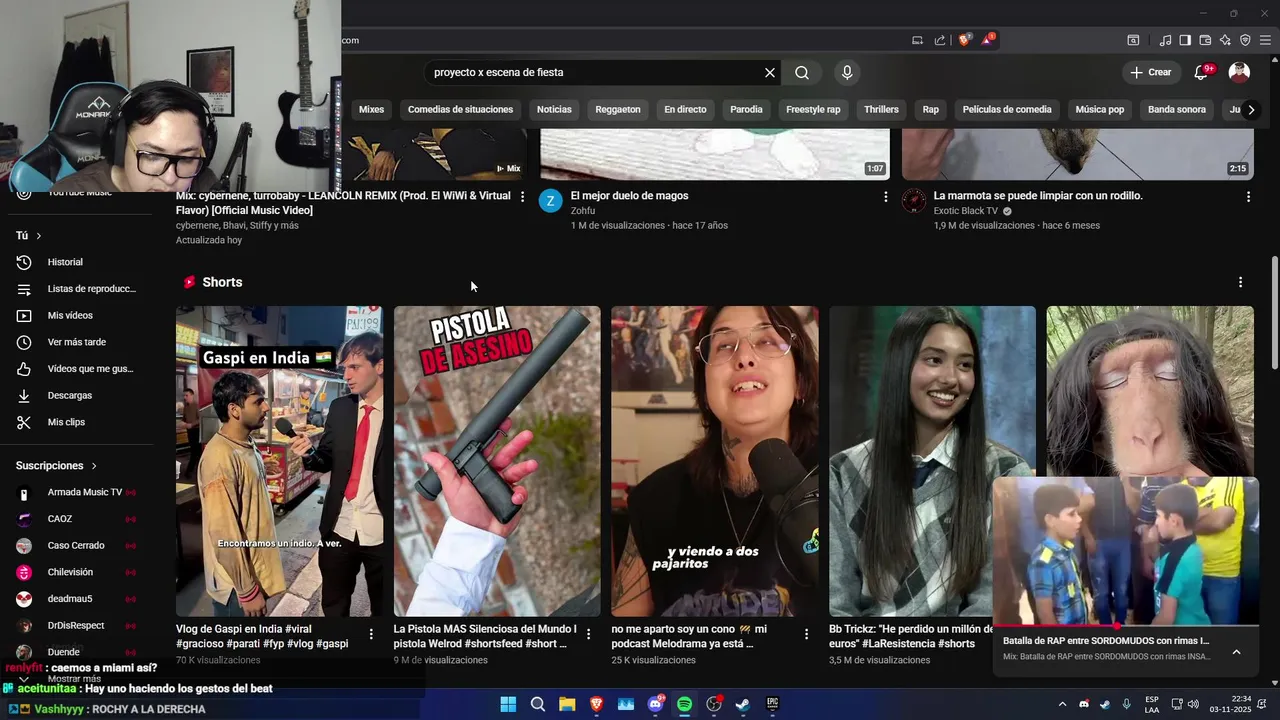Play the Gaspi en India short
This screenshot has height=720, width=1280.
click(279, 461)
